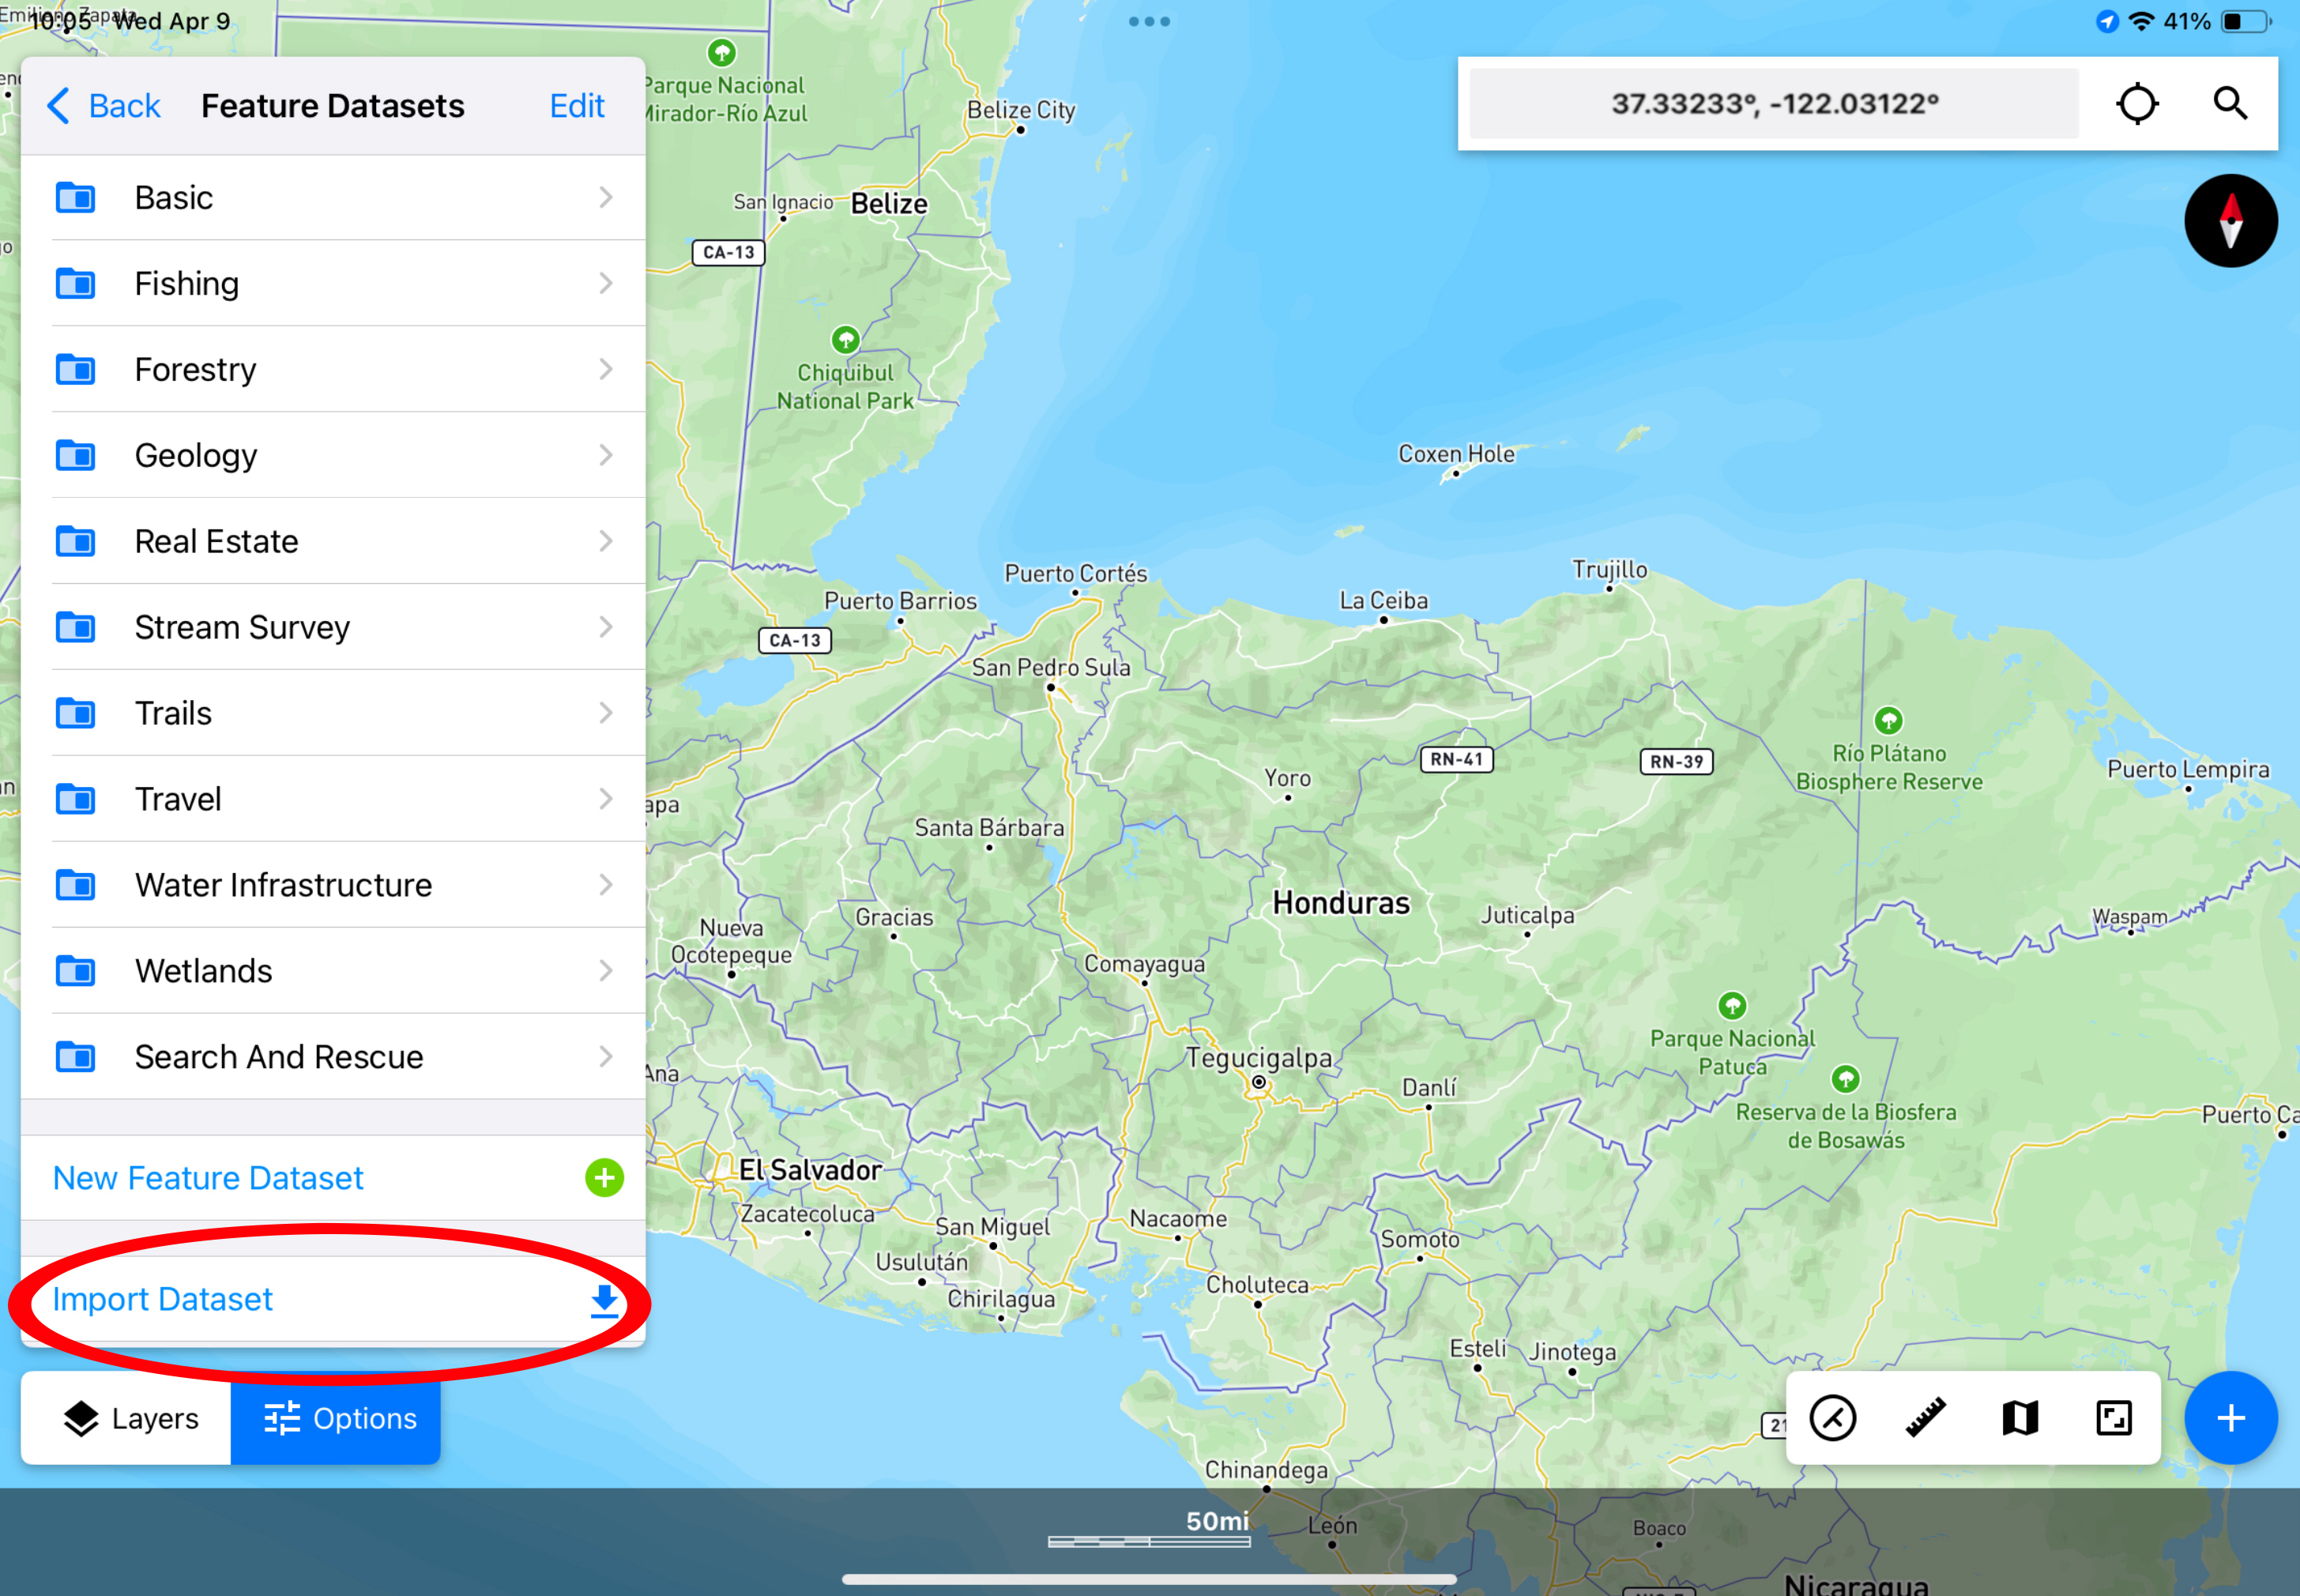
Task: Center map with the locate crosshair icon
Action: pyautogui.click(x=2137, y=104)
